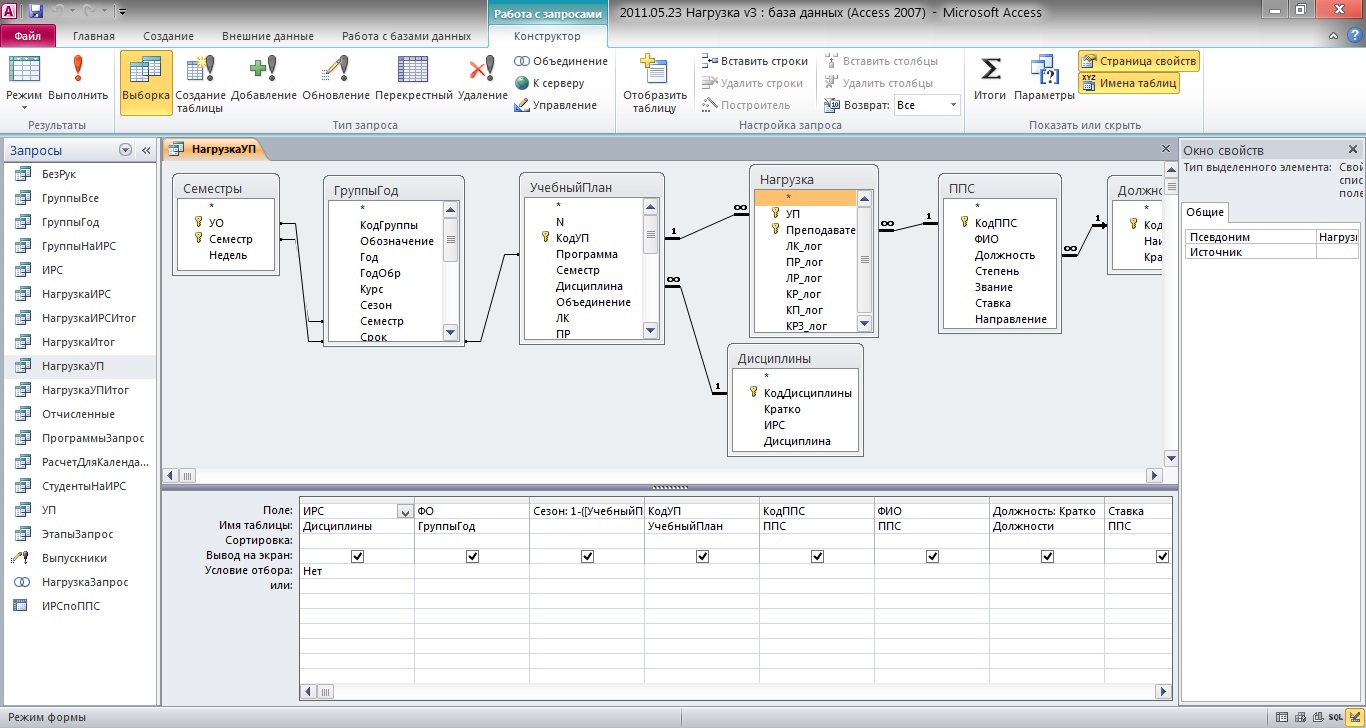The image size is (1366, 728).
Task: Open the Режим view switcher
Action: pos(24,81)
